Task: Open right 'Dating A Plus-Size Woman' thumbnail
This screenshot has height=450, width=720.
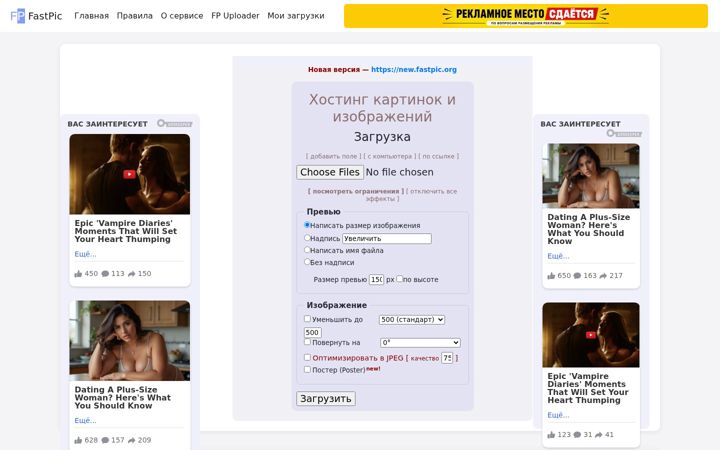Action: [591, 176]
